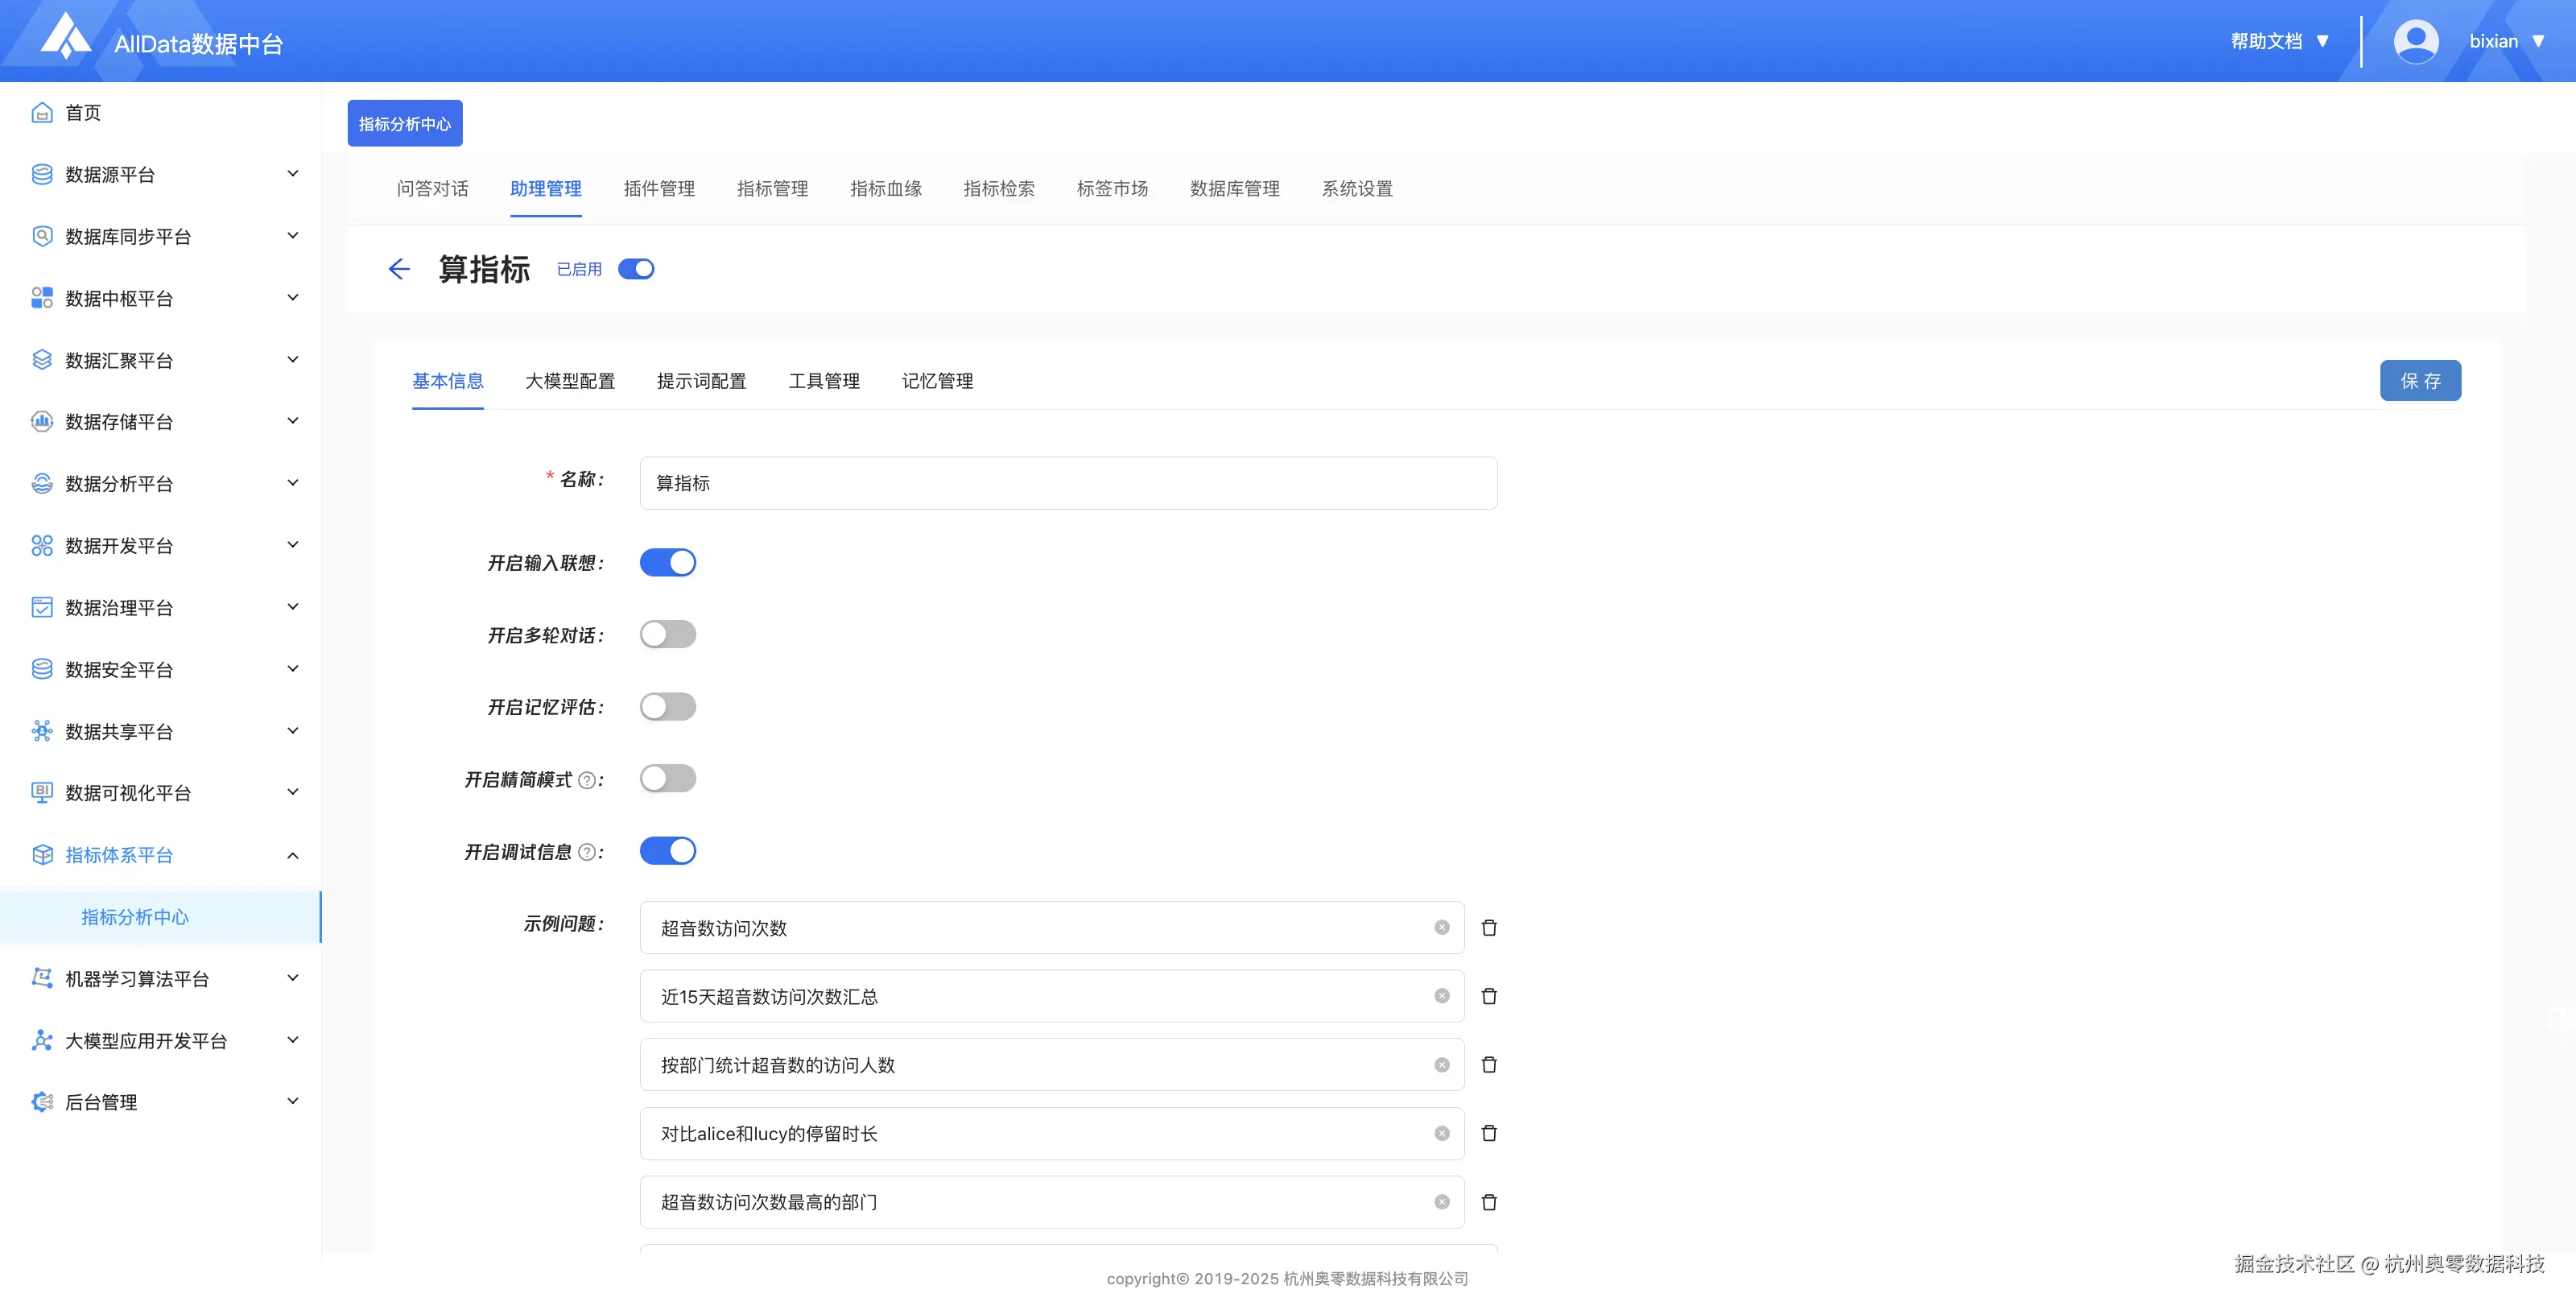
Task: Turn off the 已启用 assistant switch
Action: click(x=636, y=269)
